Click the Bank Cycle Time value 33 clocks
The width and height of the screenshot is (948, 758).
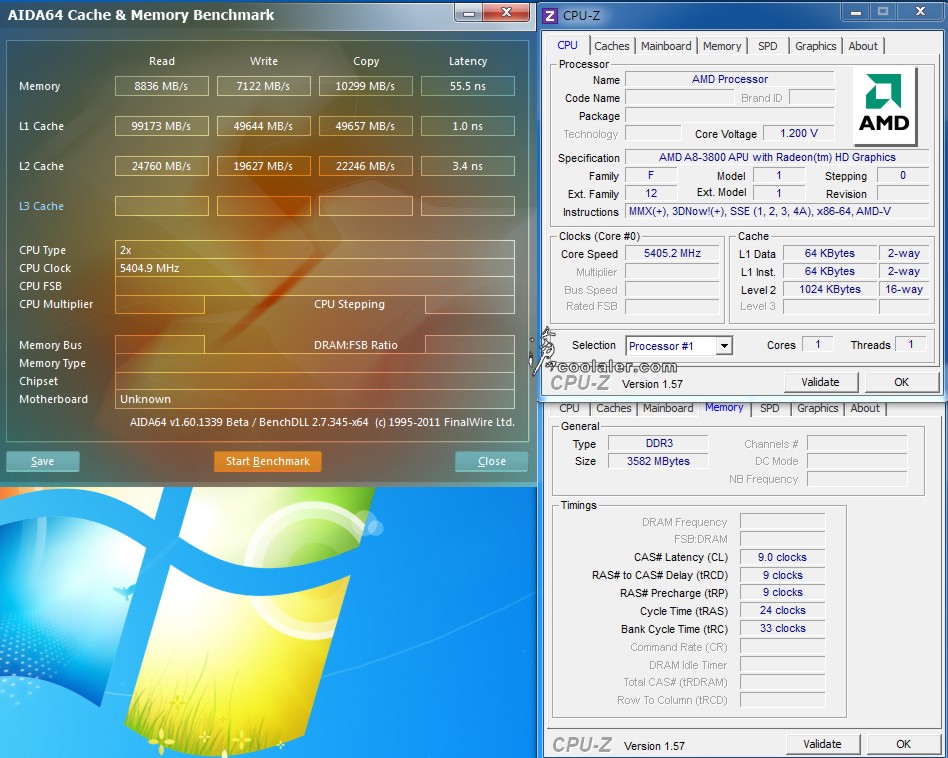pyautogui.click(x=782, y=629)
